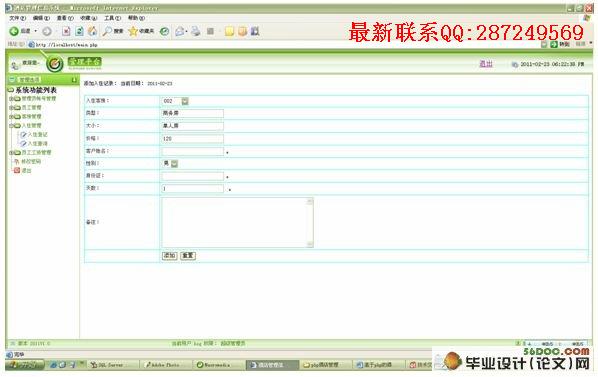The image size is (598, 377).
Task: Click the gray Edit icon after Print
Action: [x=210, y=31]
